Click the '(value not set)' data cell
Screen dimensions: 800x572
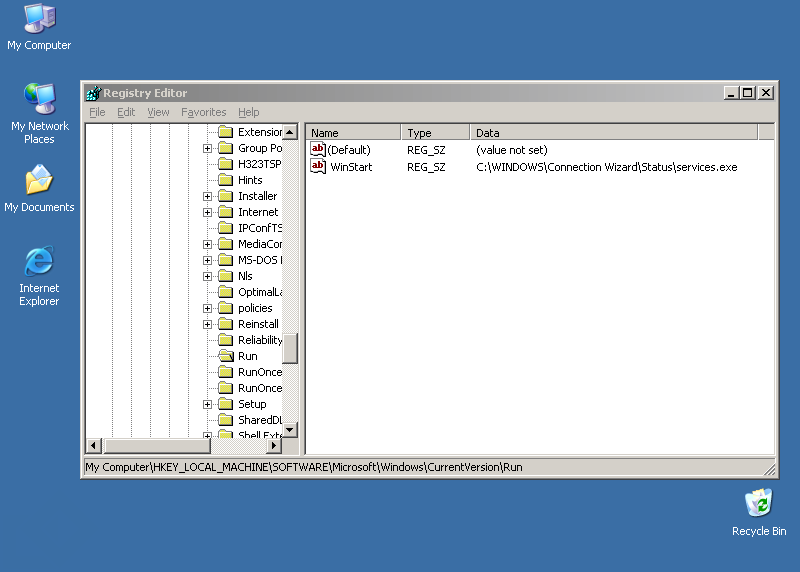[x=512, y=150]
